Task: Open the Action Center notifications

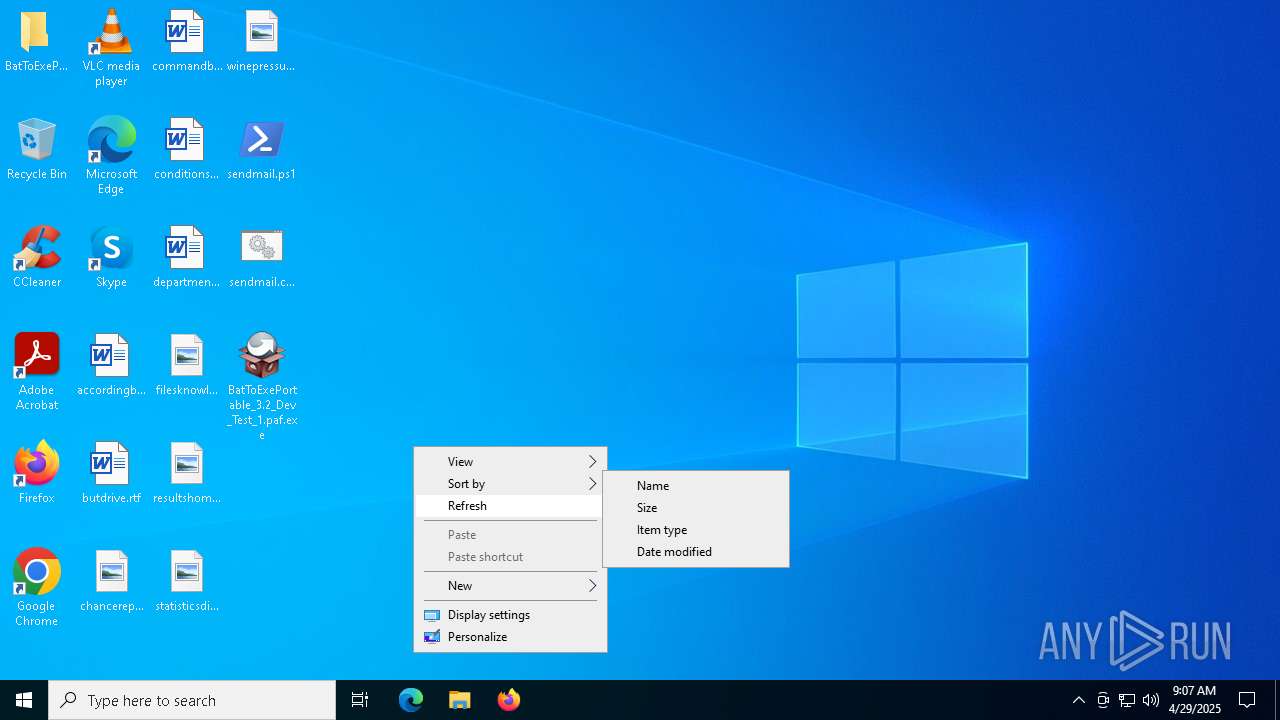Action: (1247, 700)
